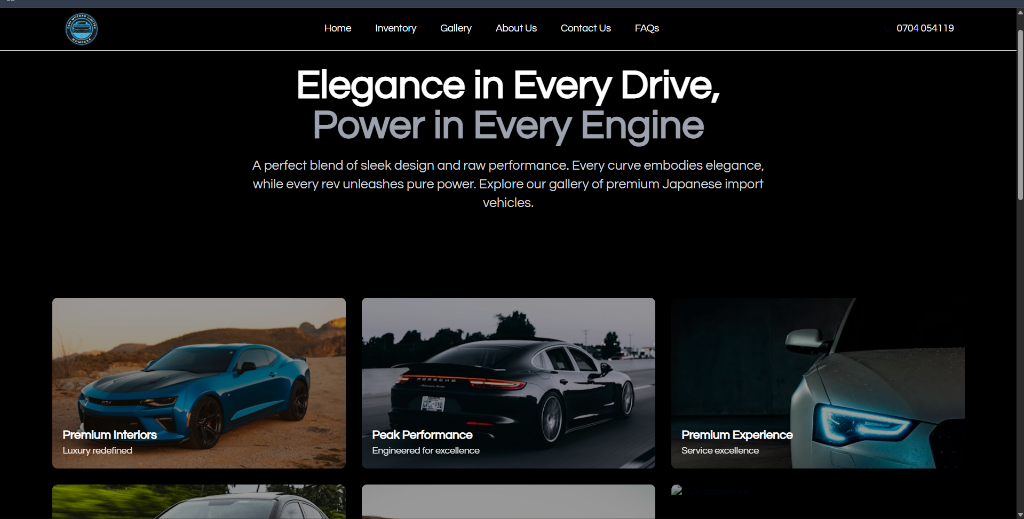
Task: Open the Premium Experience headlight card
Action: click(x=818, y=383)
